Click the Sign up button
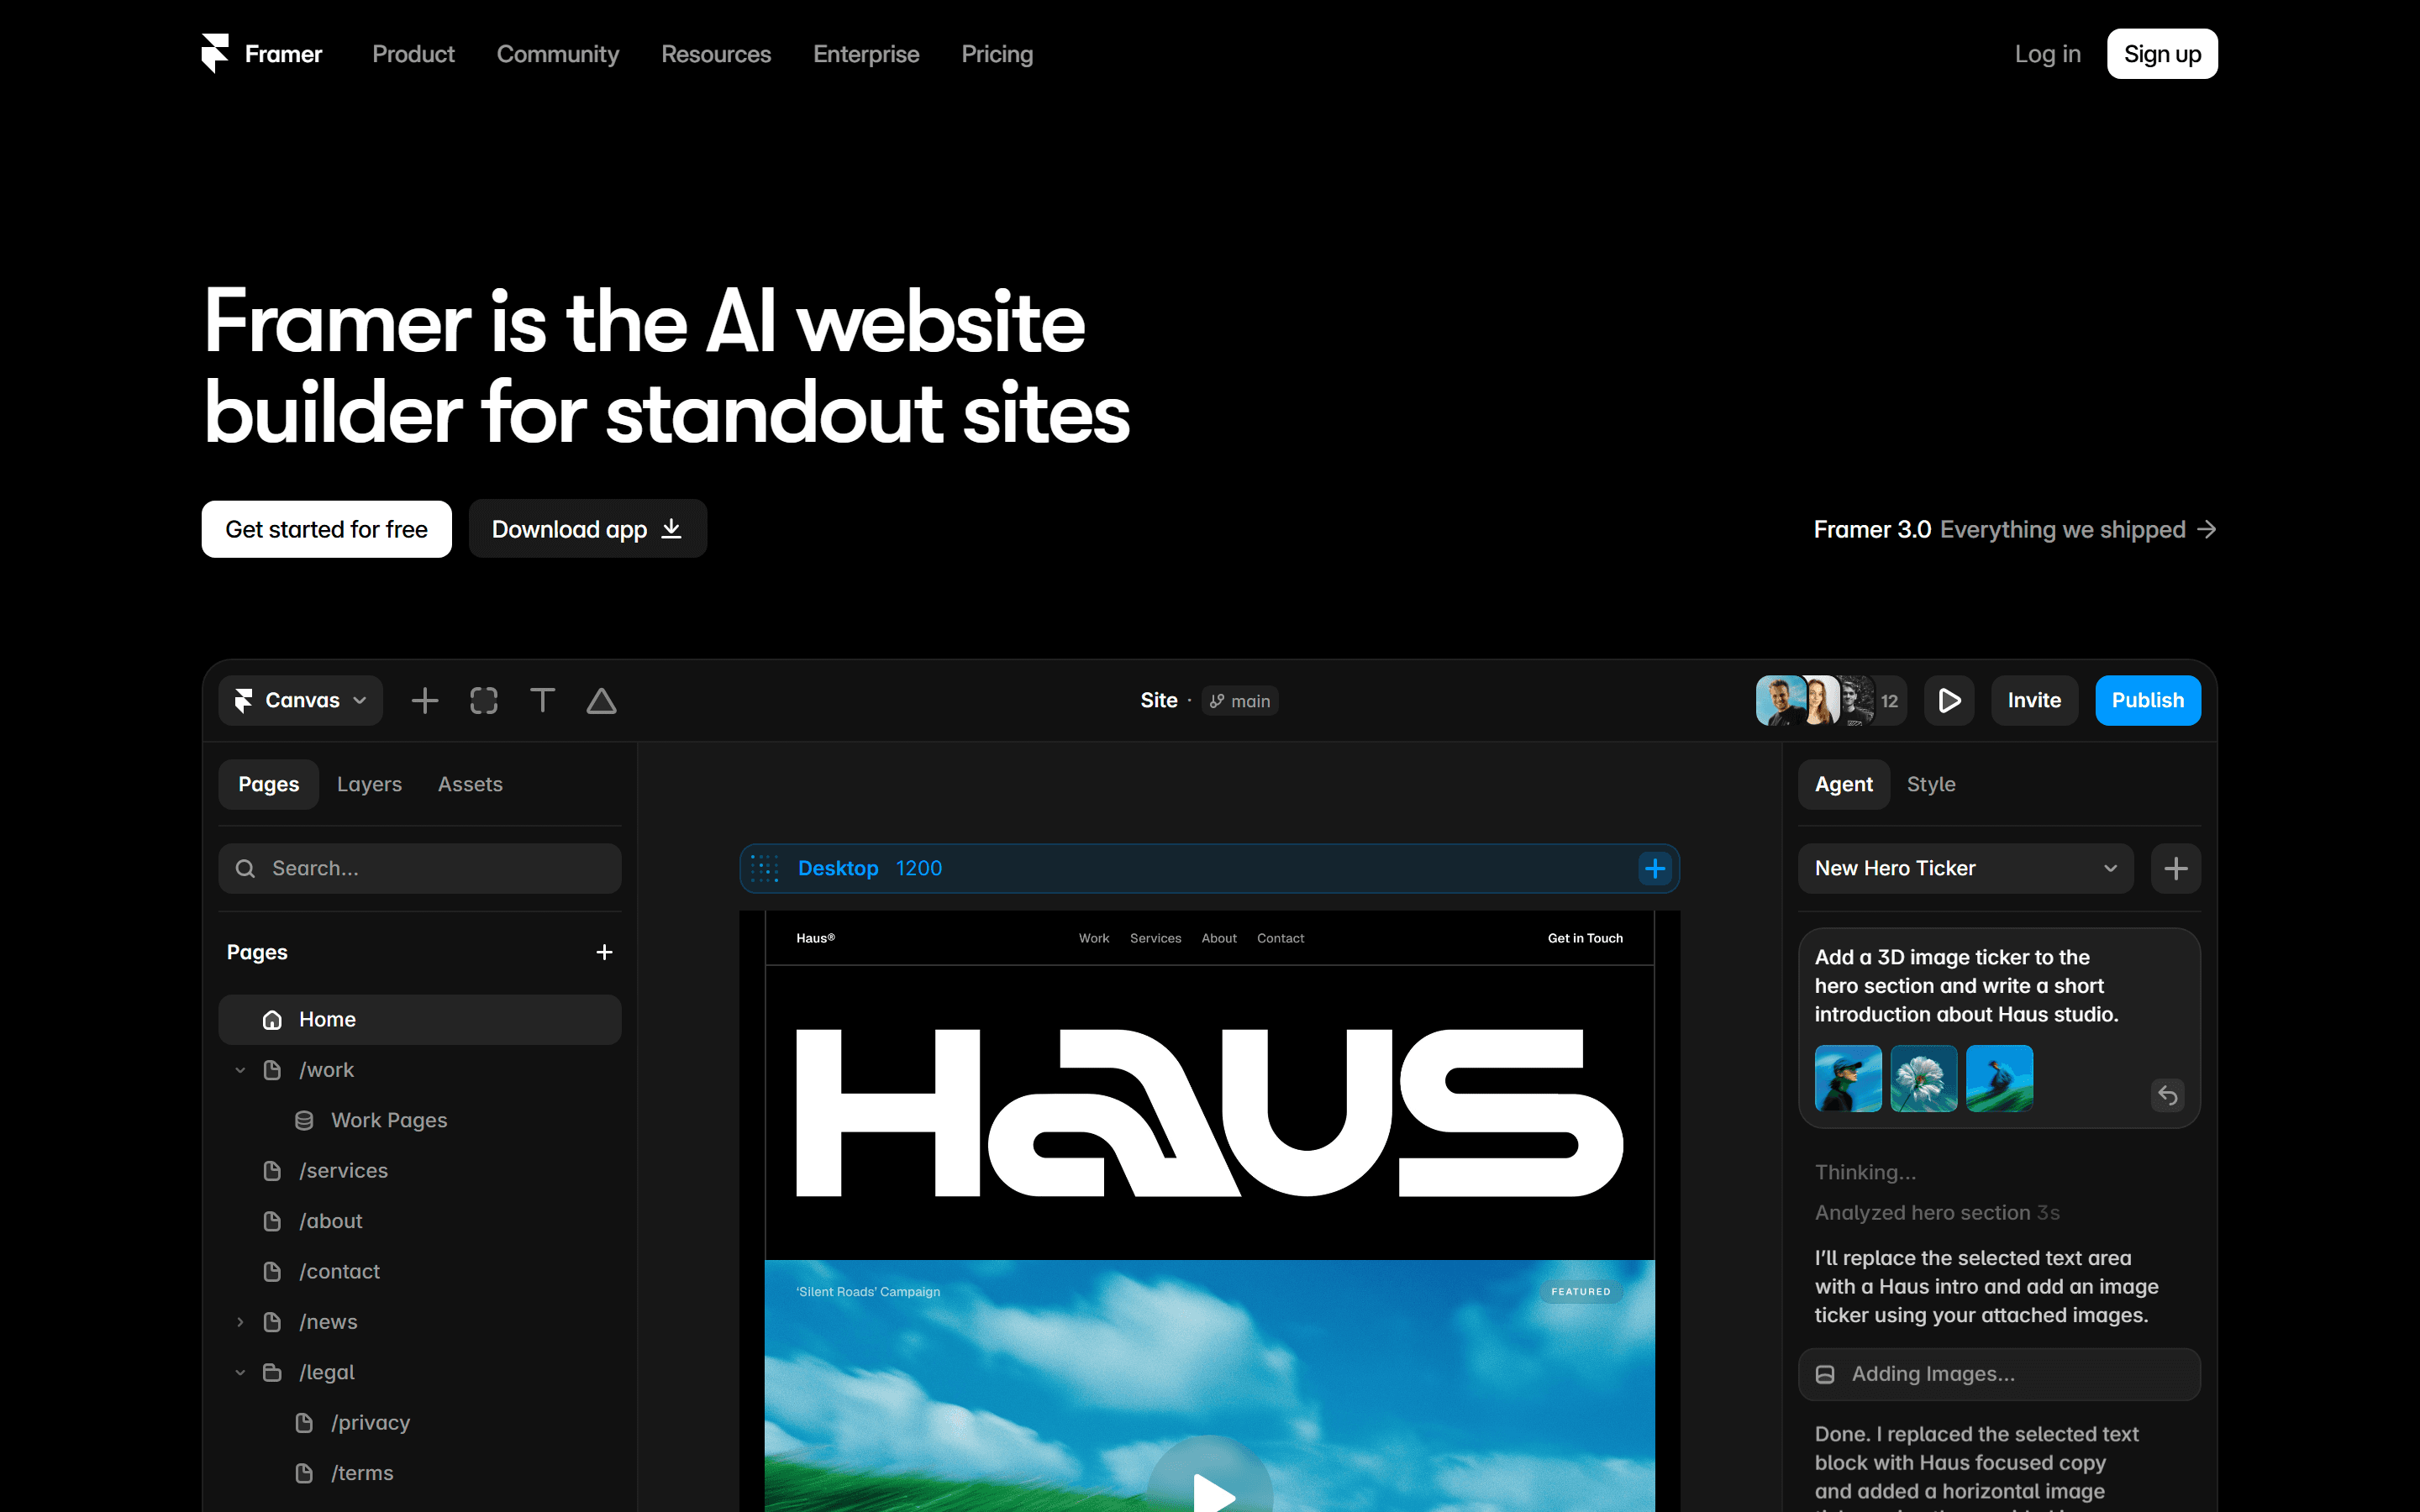The height and width of the screenshot is (1512, 2420). [2162, 54]
